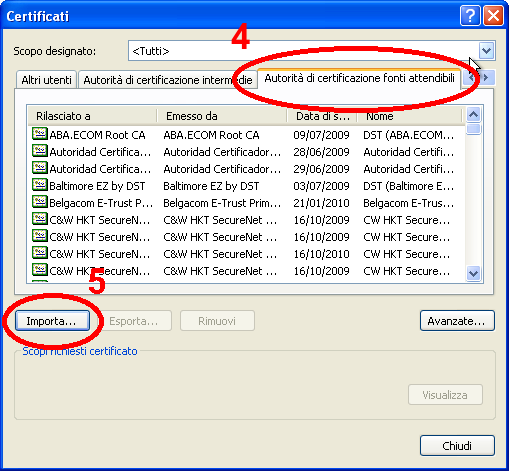Select the Autorità di certificazione fonti attendibili tab
Image resolution: width=509 pixels, height=471 pixels.
[359, 79]
